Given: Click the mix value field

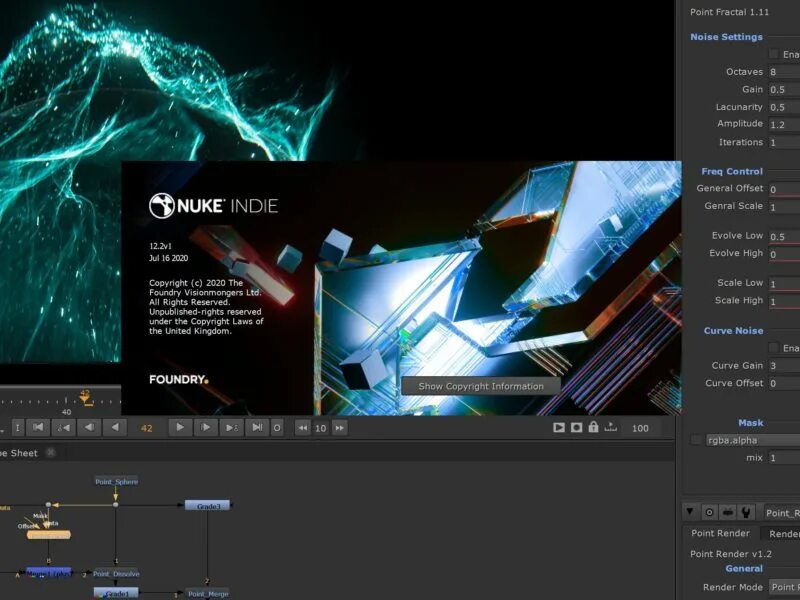Looking at the screenshot, I should point(784,458).
